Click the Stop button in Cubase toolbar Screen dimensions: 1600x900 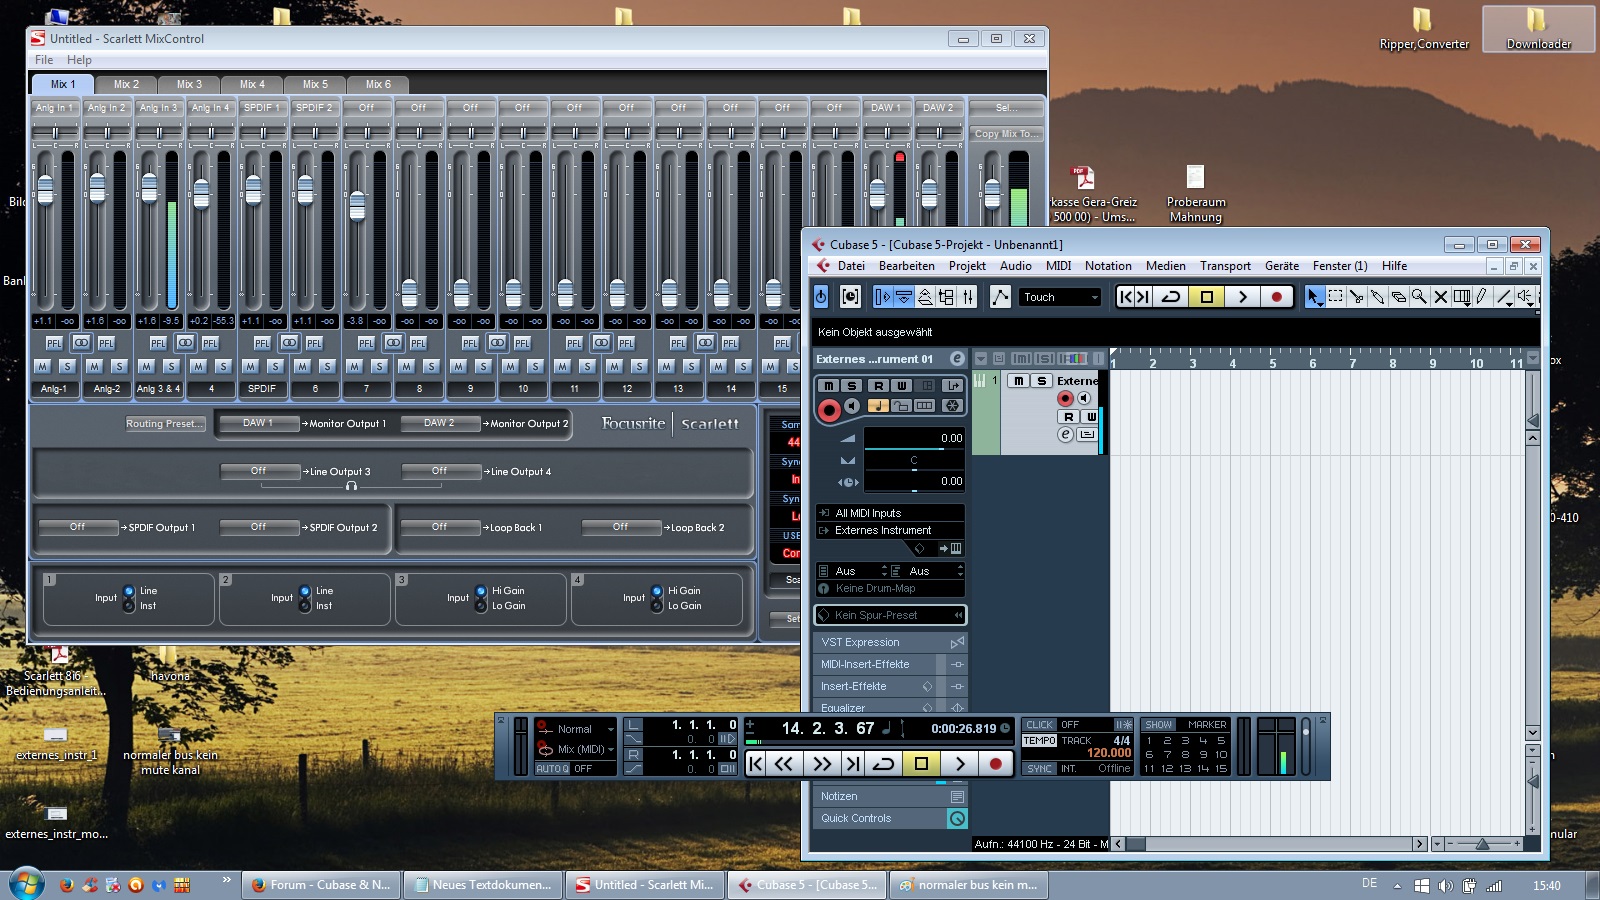tap(1207, 297)
